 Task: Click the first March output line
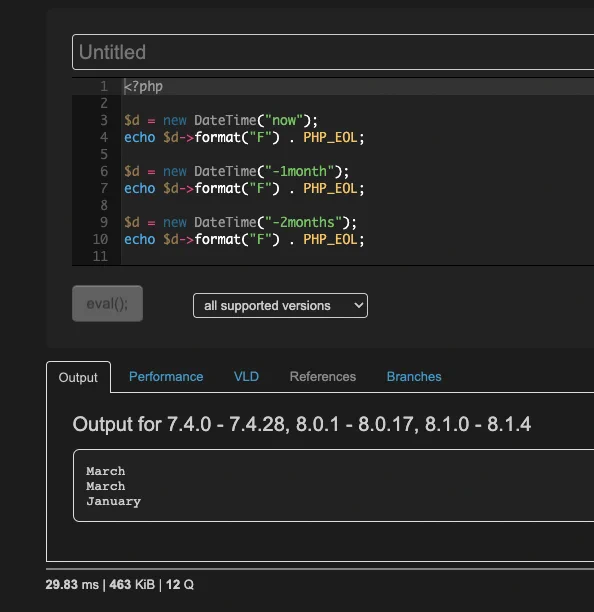[106, 471]
